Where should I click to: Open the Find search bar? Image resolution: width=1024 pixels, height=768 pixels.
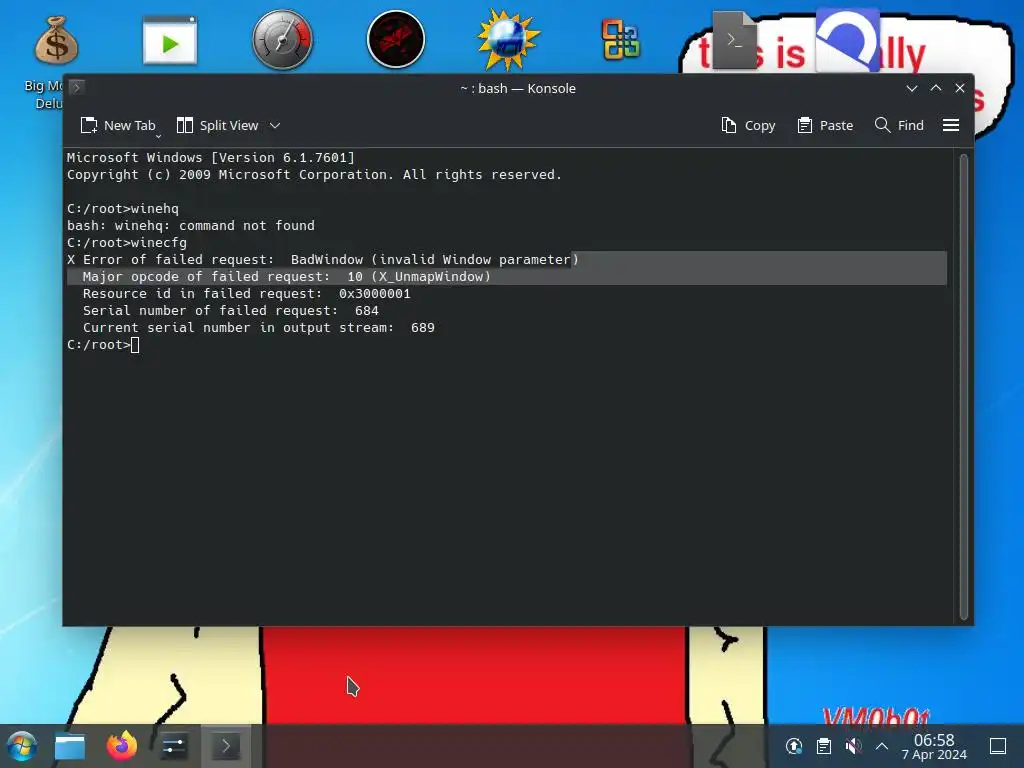click(x=899, y=125)
